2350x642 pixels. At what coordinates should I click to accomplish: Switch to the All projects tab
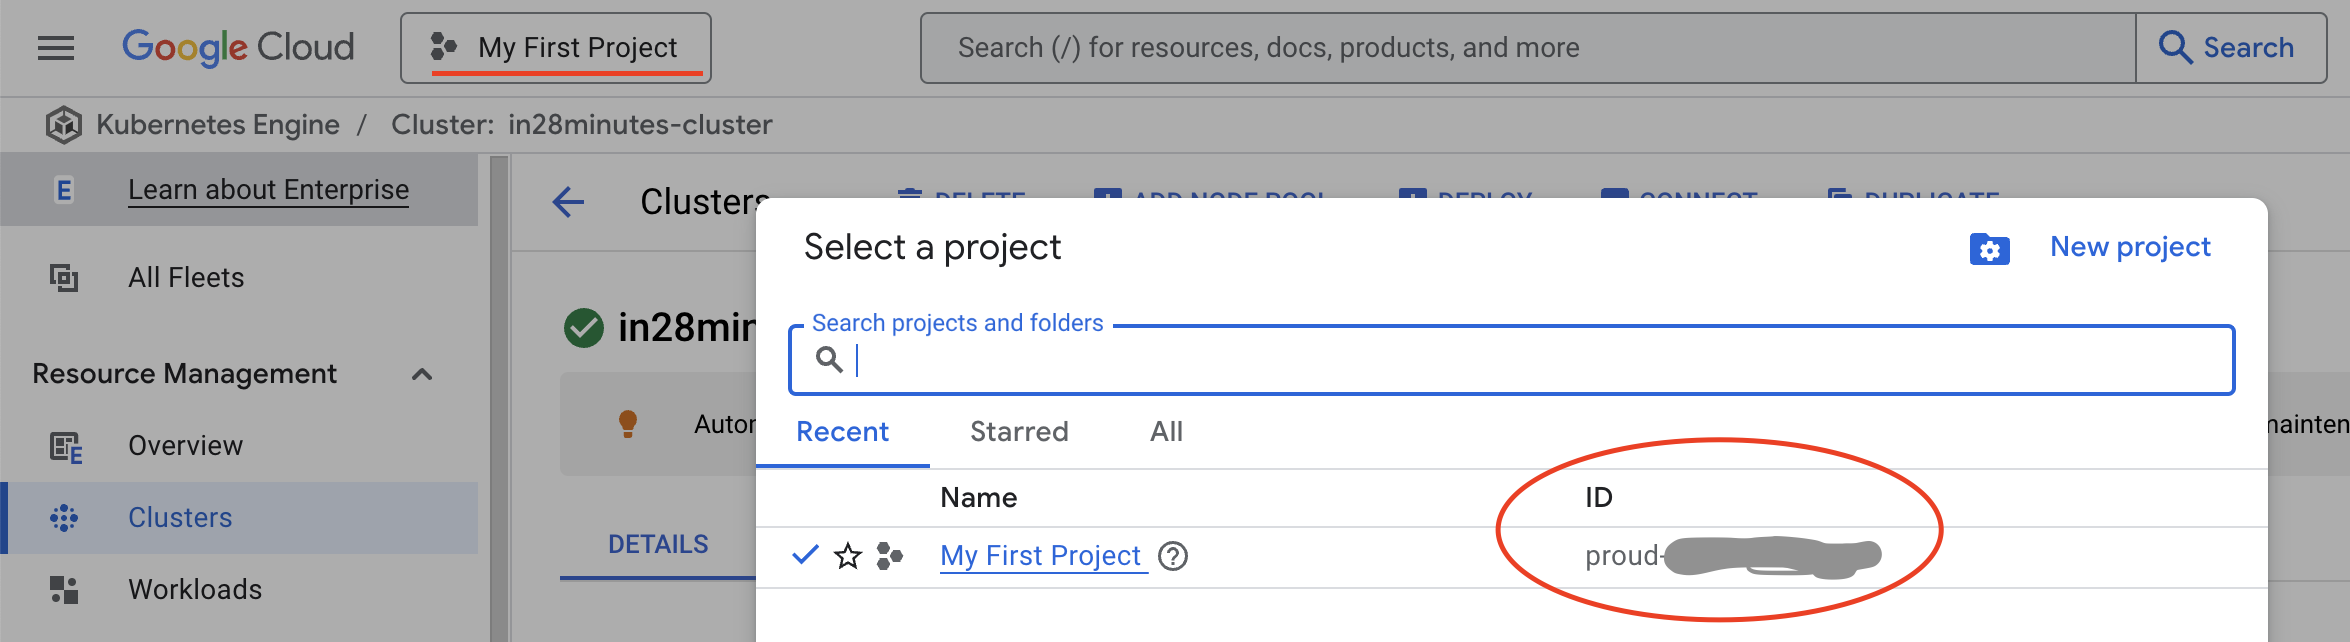pos(1166,432)
